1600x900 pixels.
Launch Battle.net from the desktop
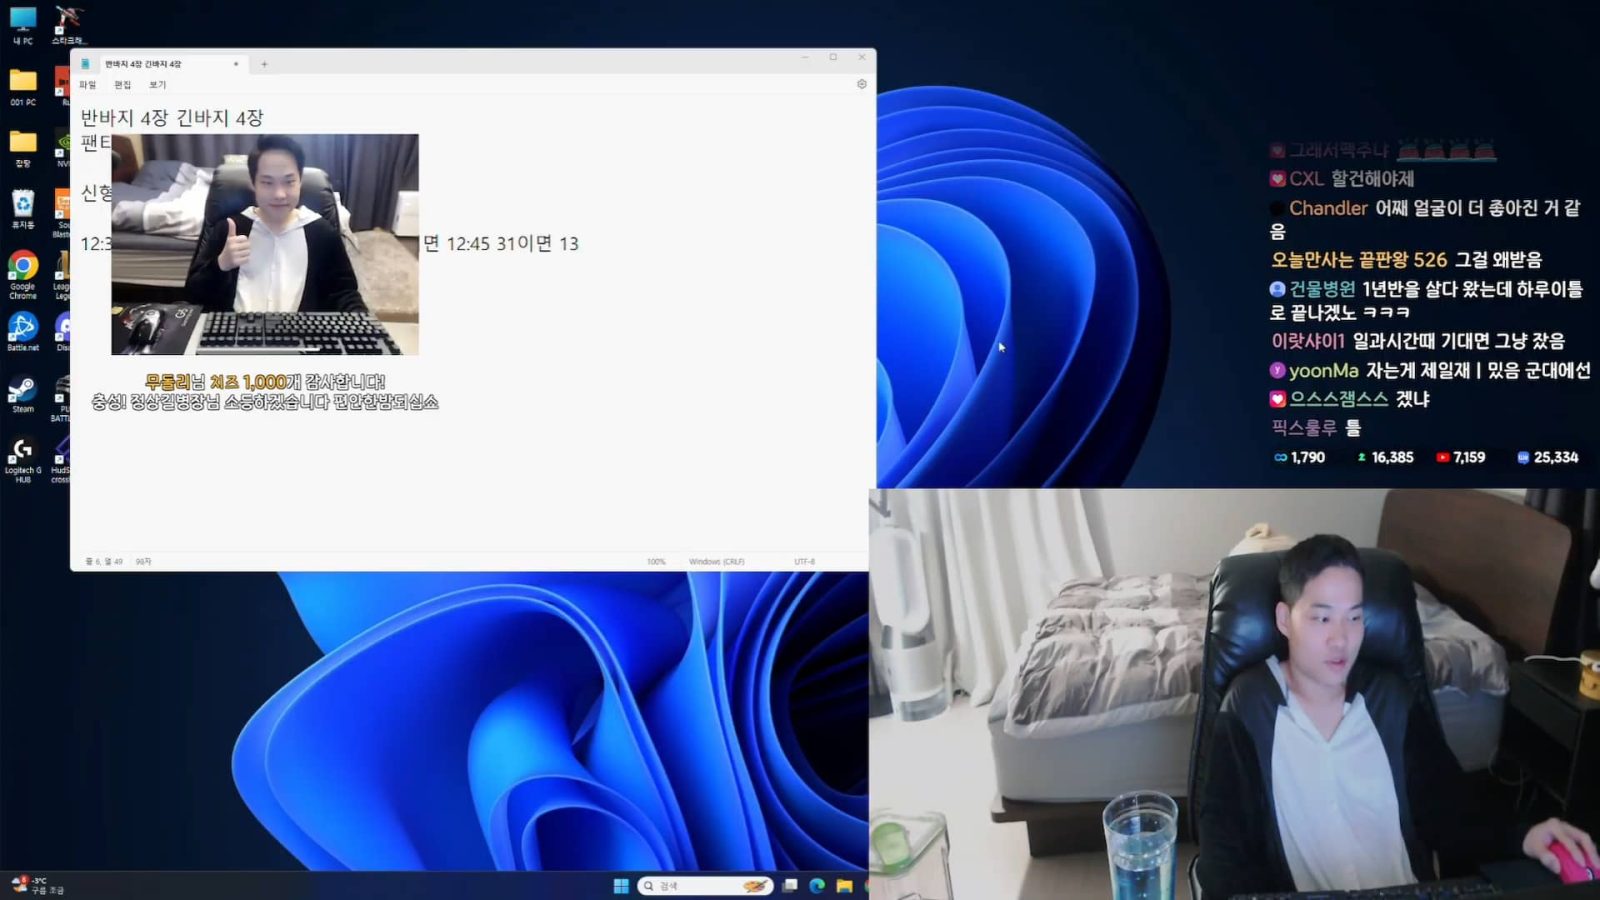click(23, 332)
